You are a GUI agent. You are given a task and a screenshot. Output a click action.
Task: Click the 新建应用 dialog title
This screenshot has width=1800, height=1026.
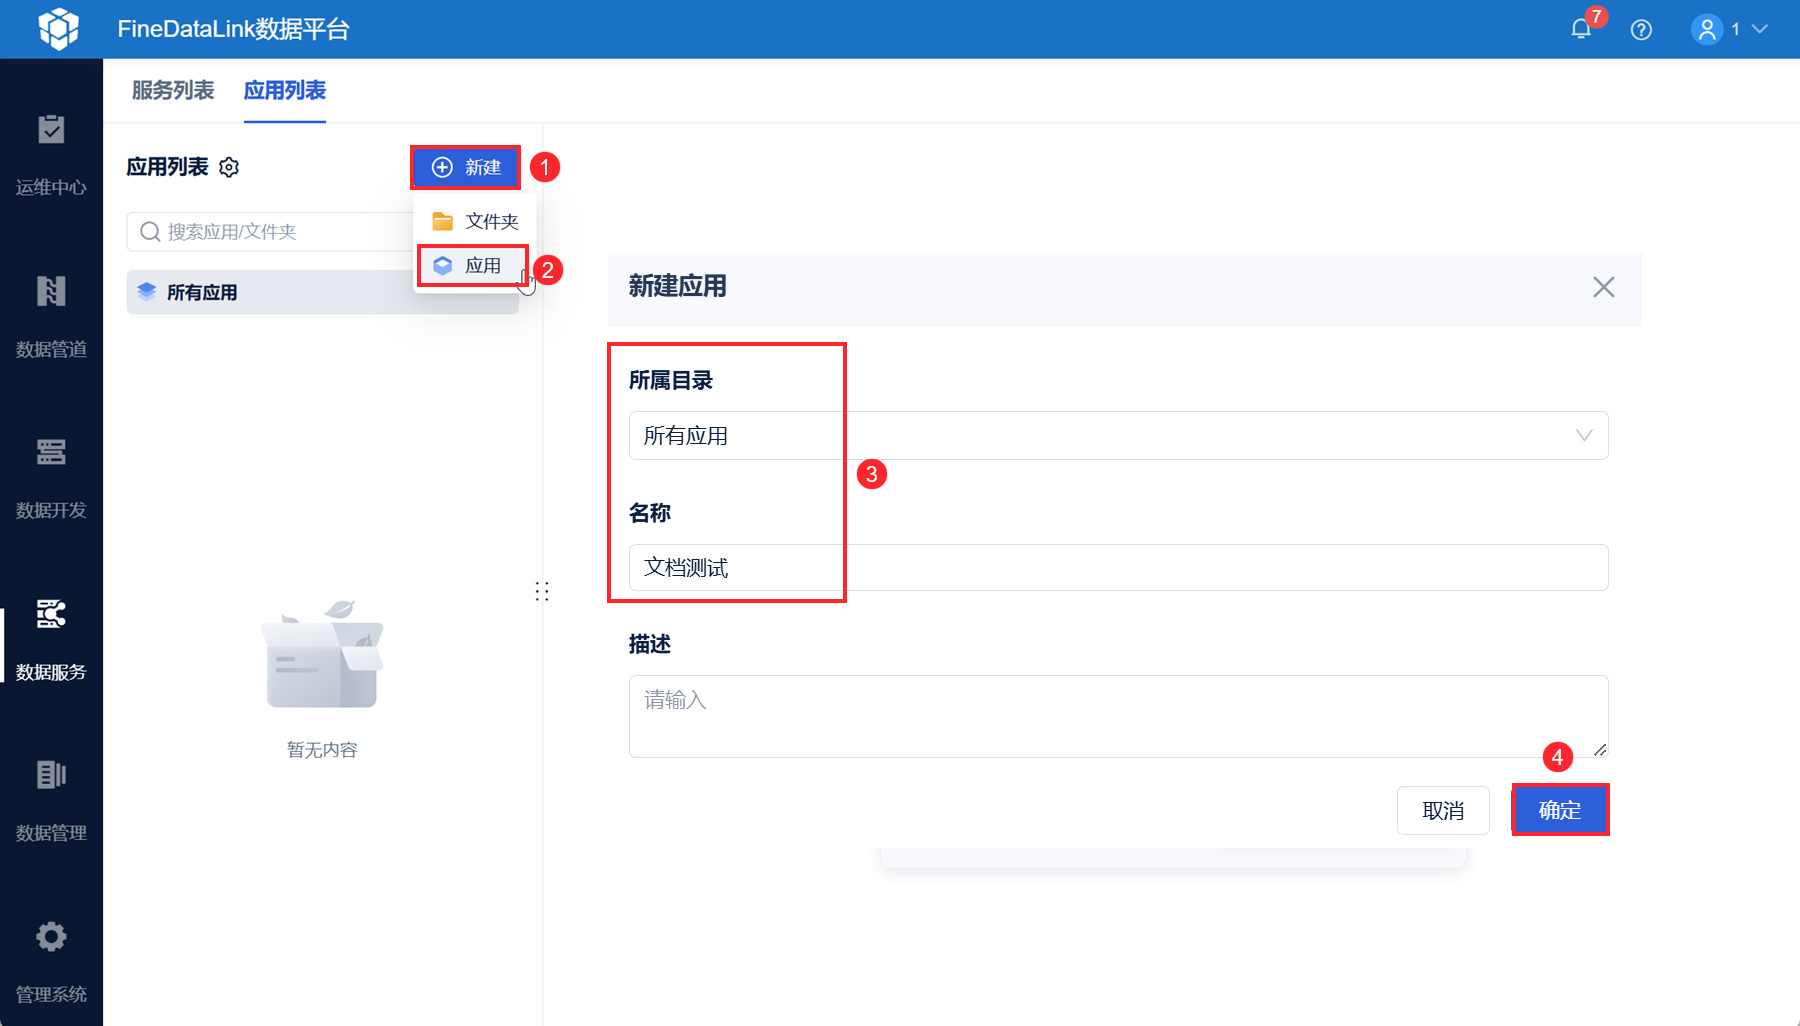coord(677,286)
